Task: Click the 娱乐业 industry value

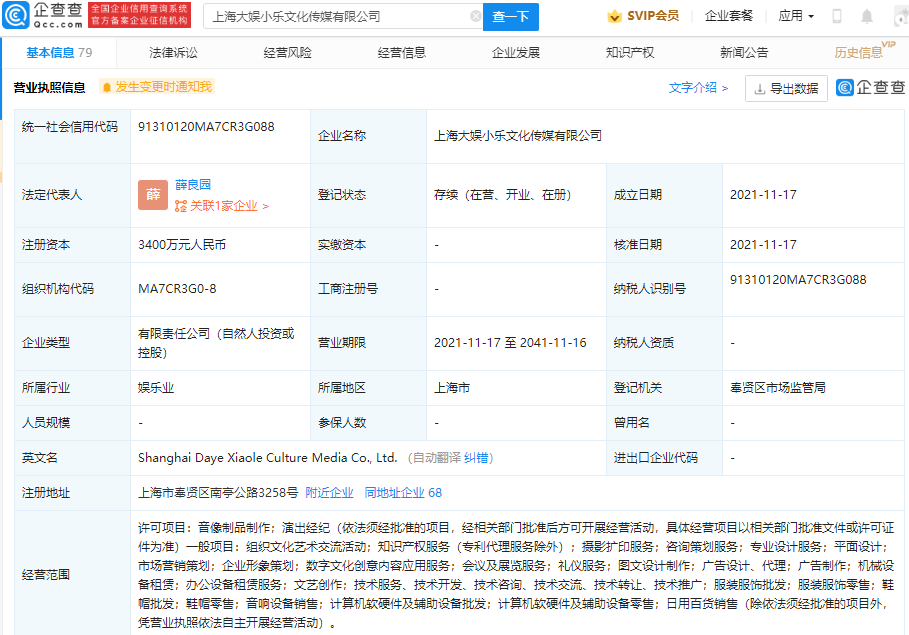Action: click(156, 388)
